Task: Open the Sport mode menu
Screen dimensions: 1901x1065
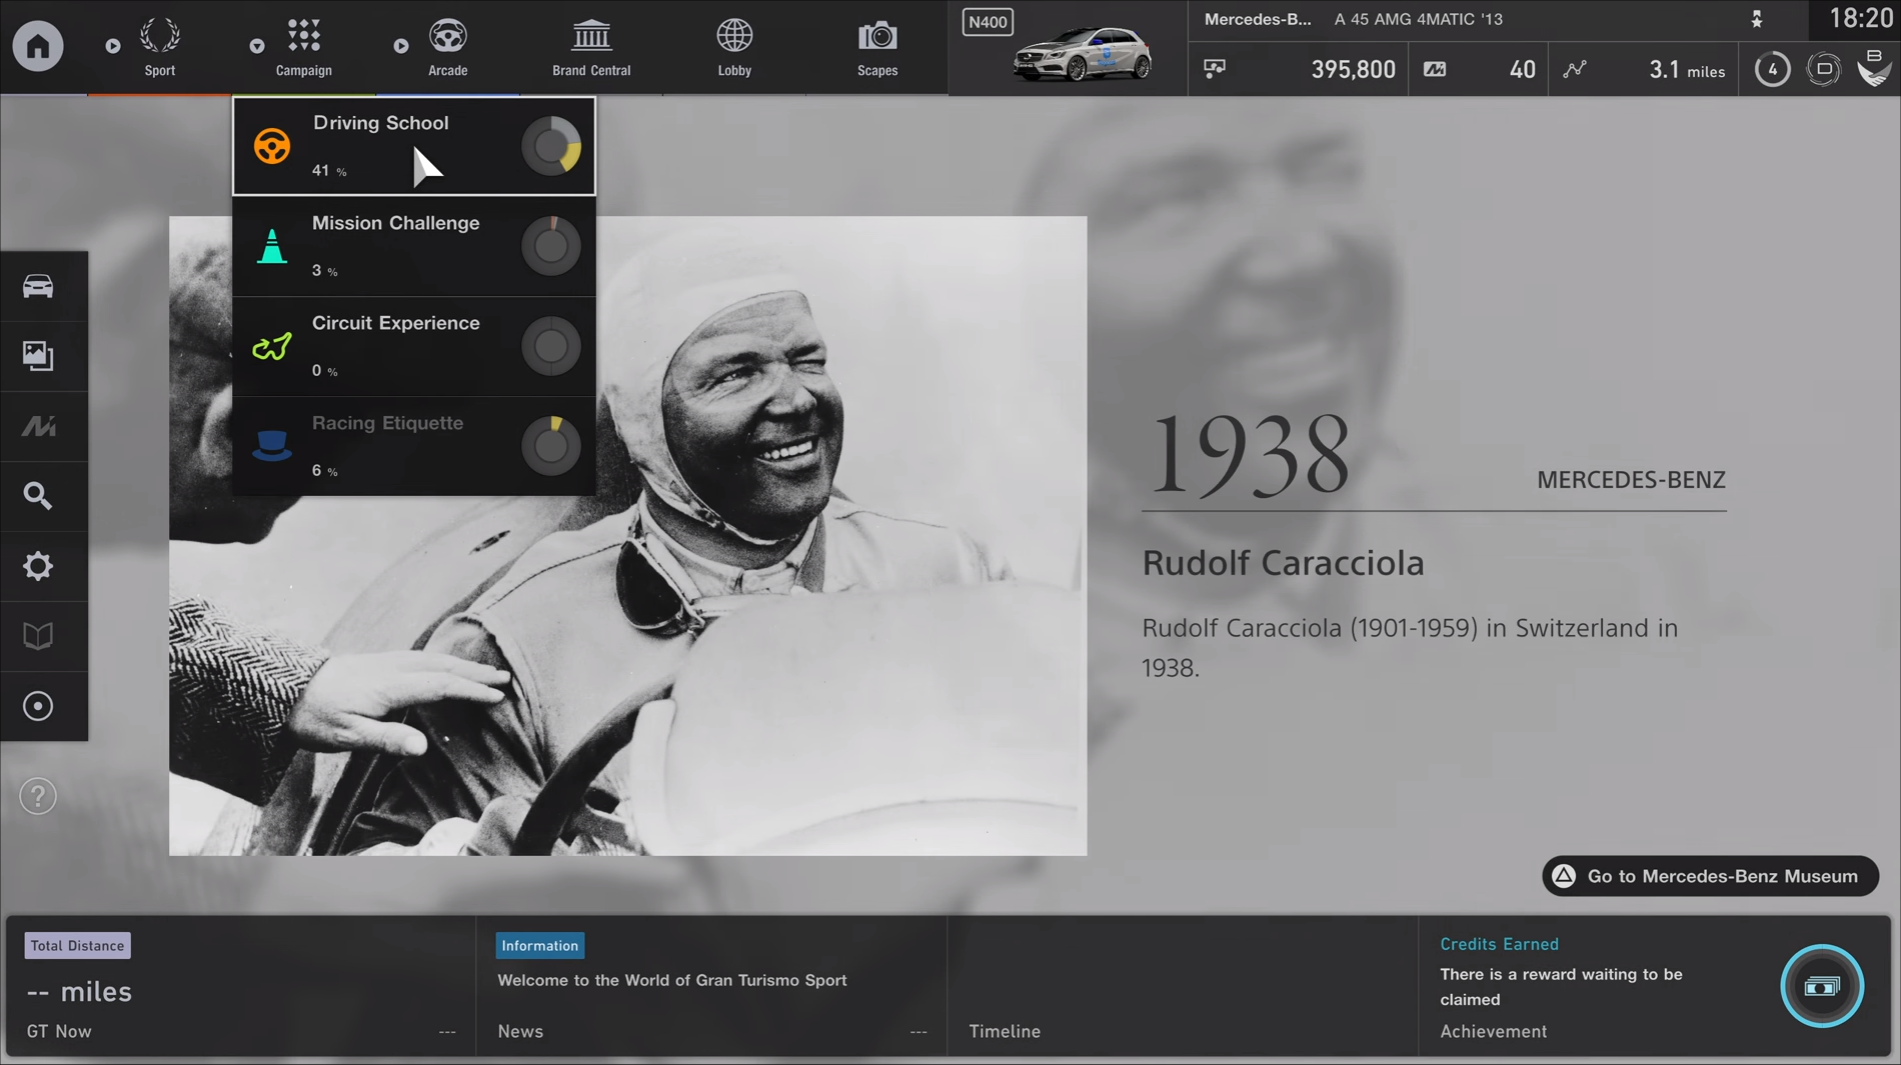Action: click(x=160, y=47)
